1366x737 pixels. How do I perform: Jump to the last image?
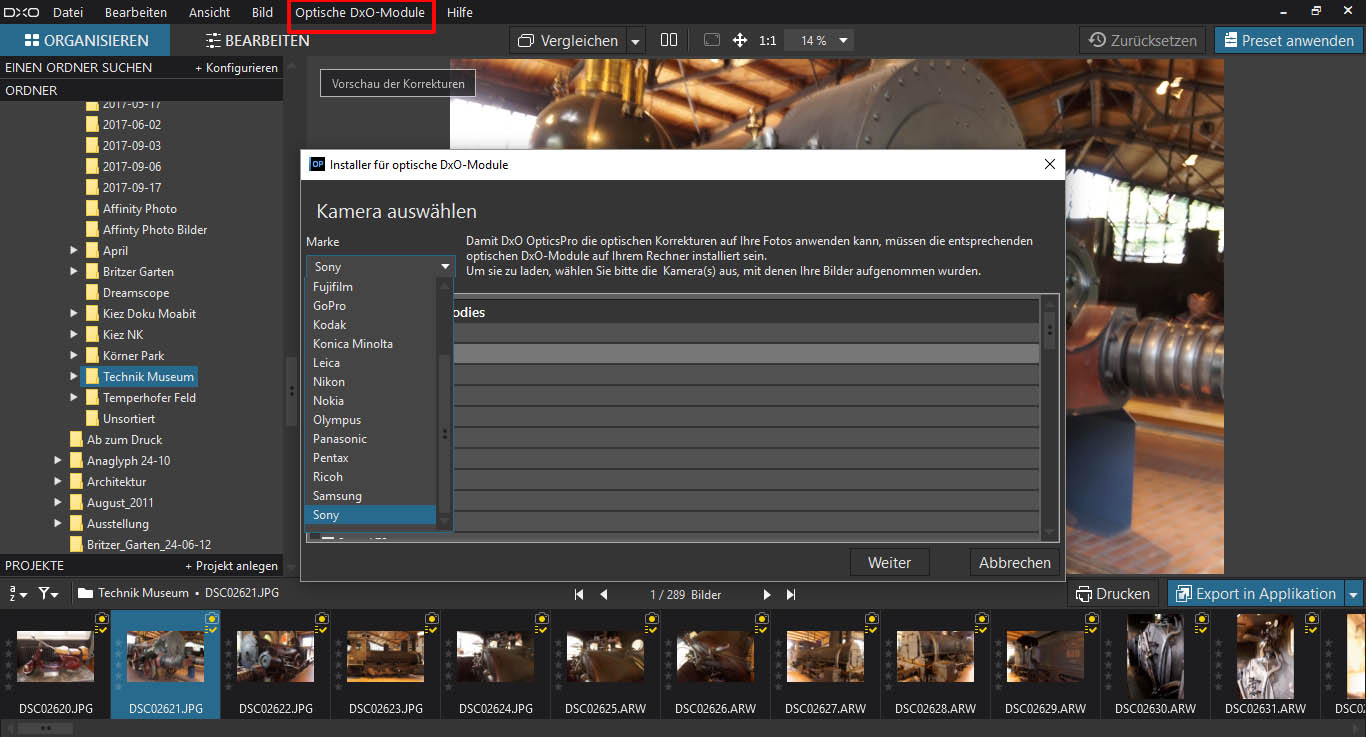coord(791,594)
